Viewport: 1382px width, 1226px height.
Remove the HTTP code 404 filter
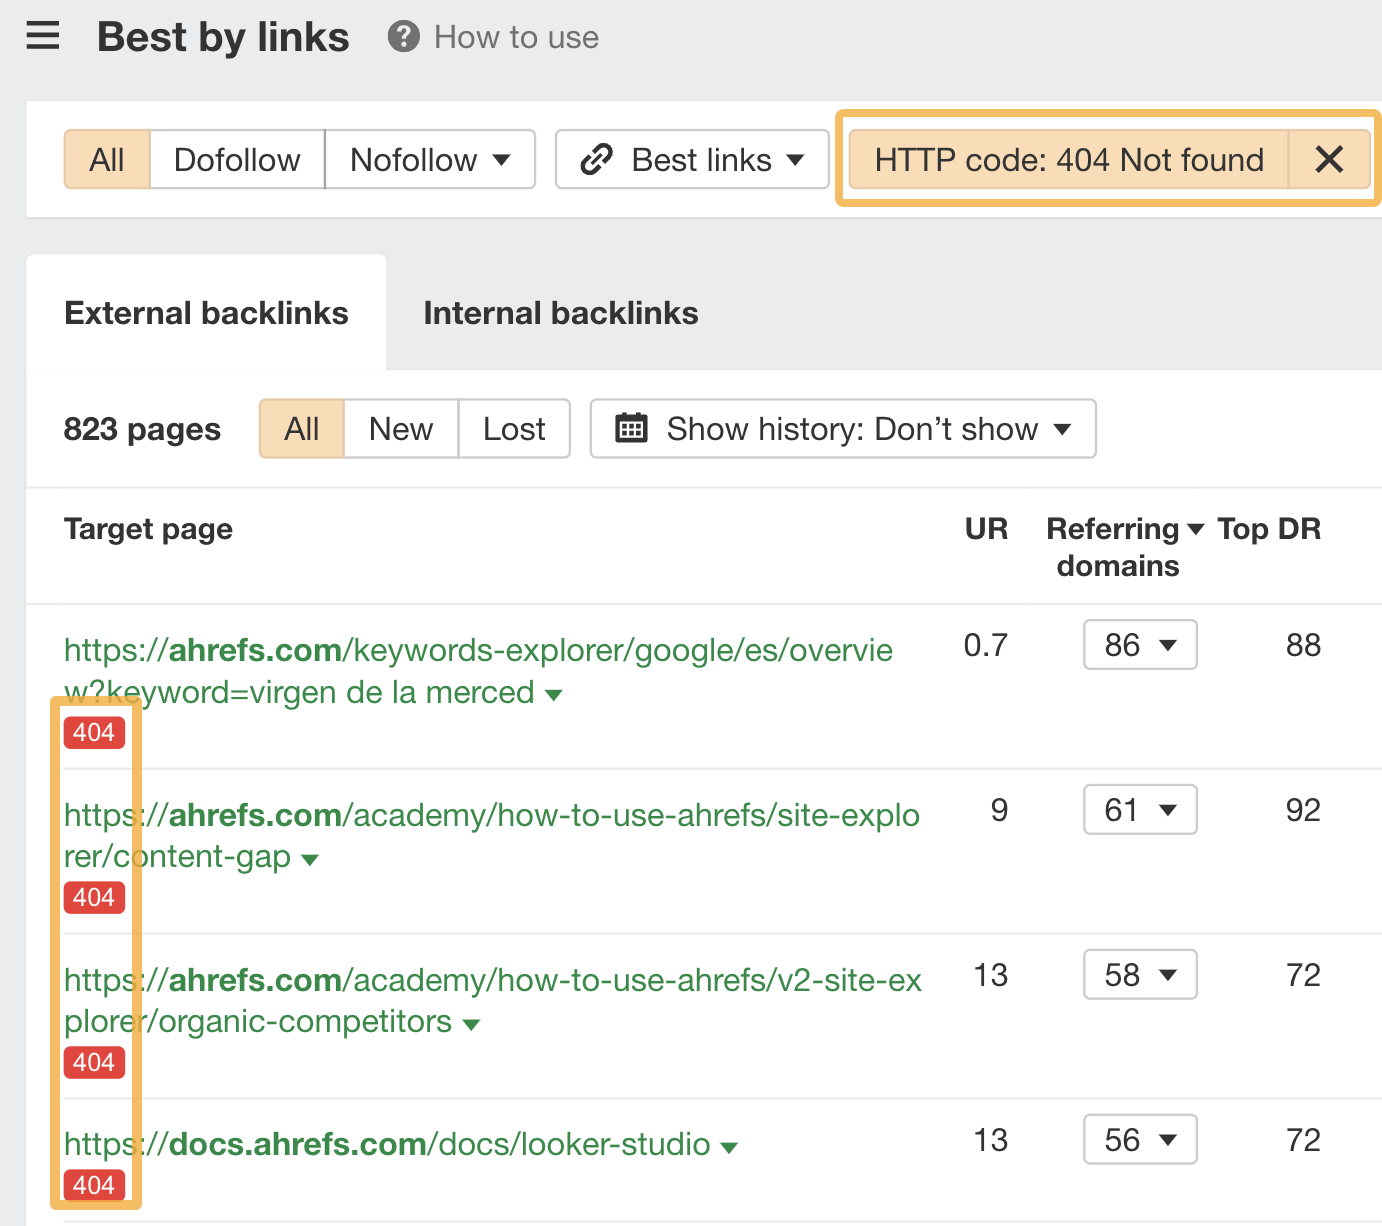coord(1330,159)
